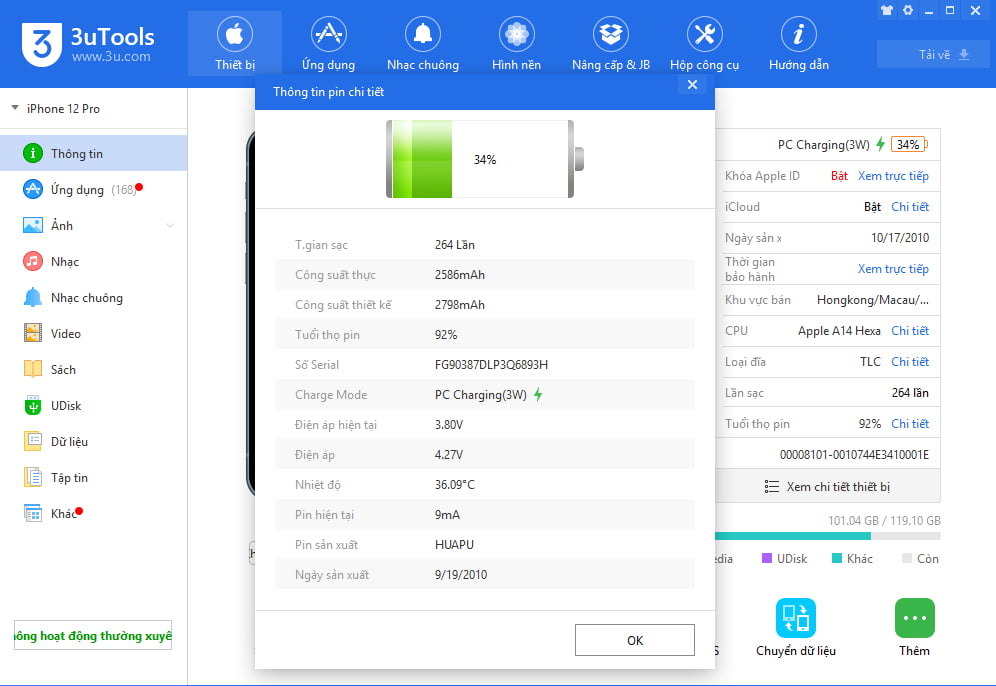Click the 2798mAh design capacity value
The height and width of the screenshot is (686, 996).
[459, 305]
